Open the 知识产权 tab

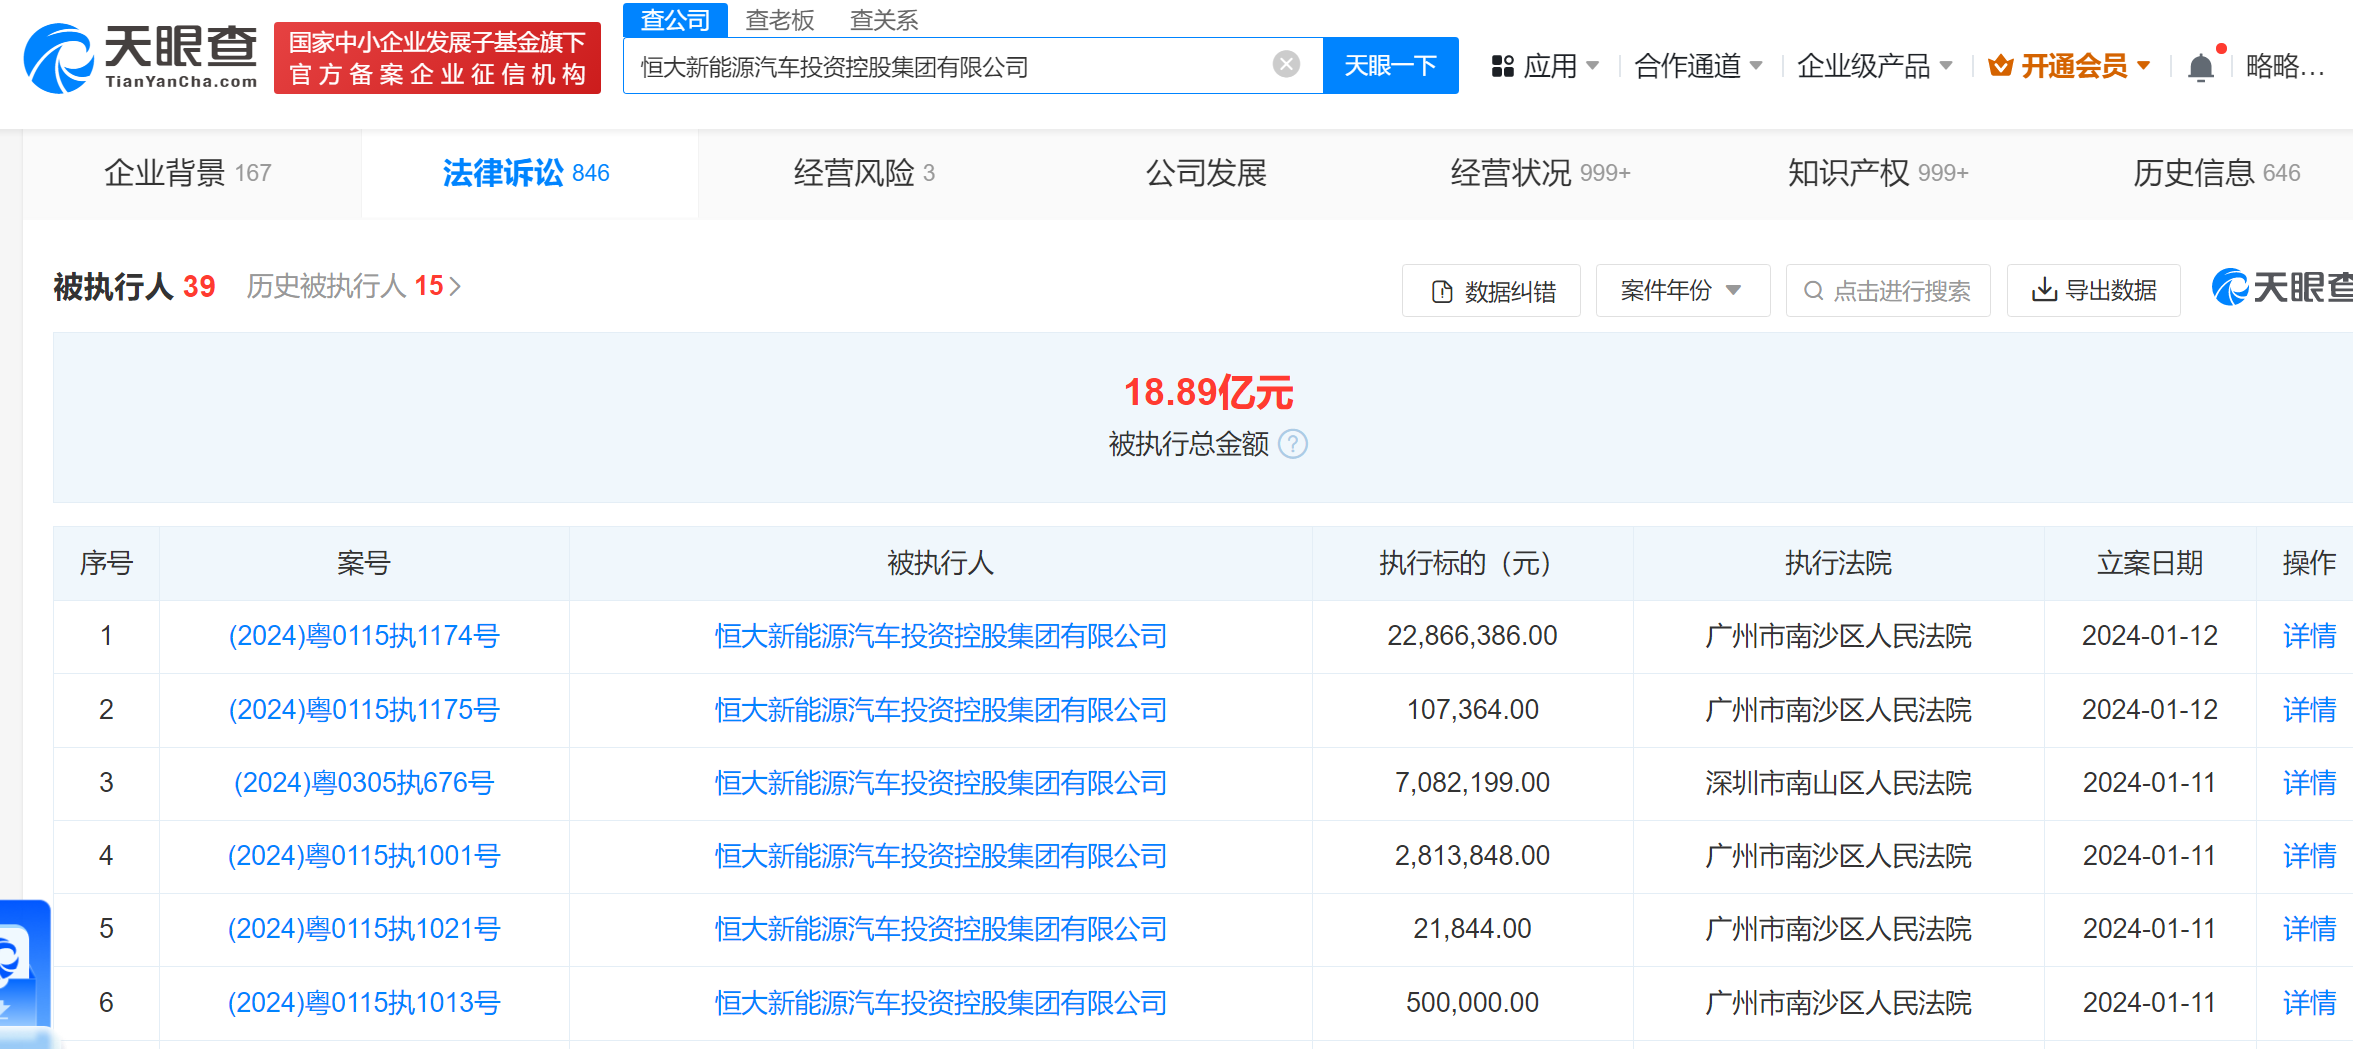(x=1878, y=173)
